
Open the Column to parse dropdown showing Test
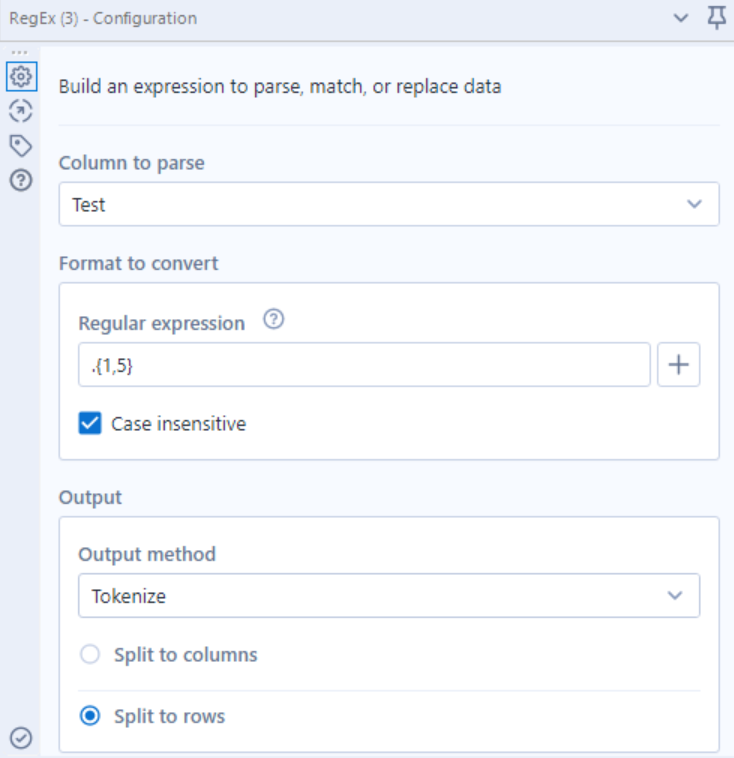[x=388, y=204]
